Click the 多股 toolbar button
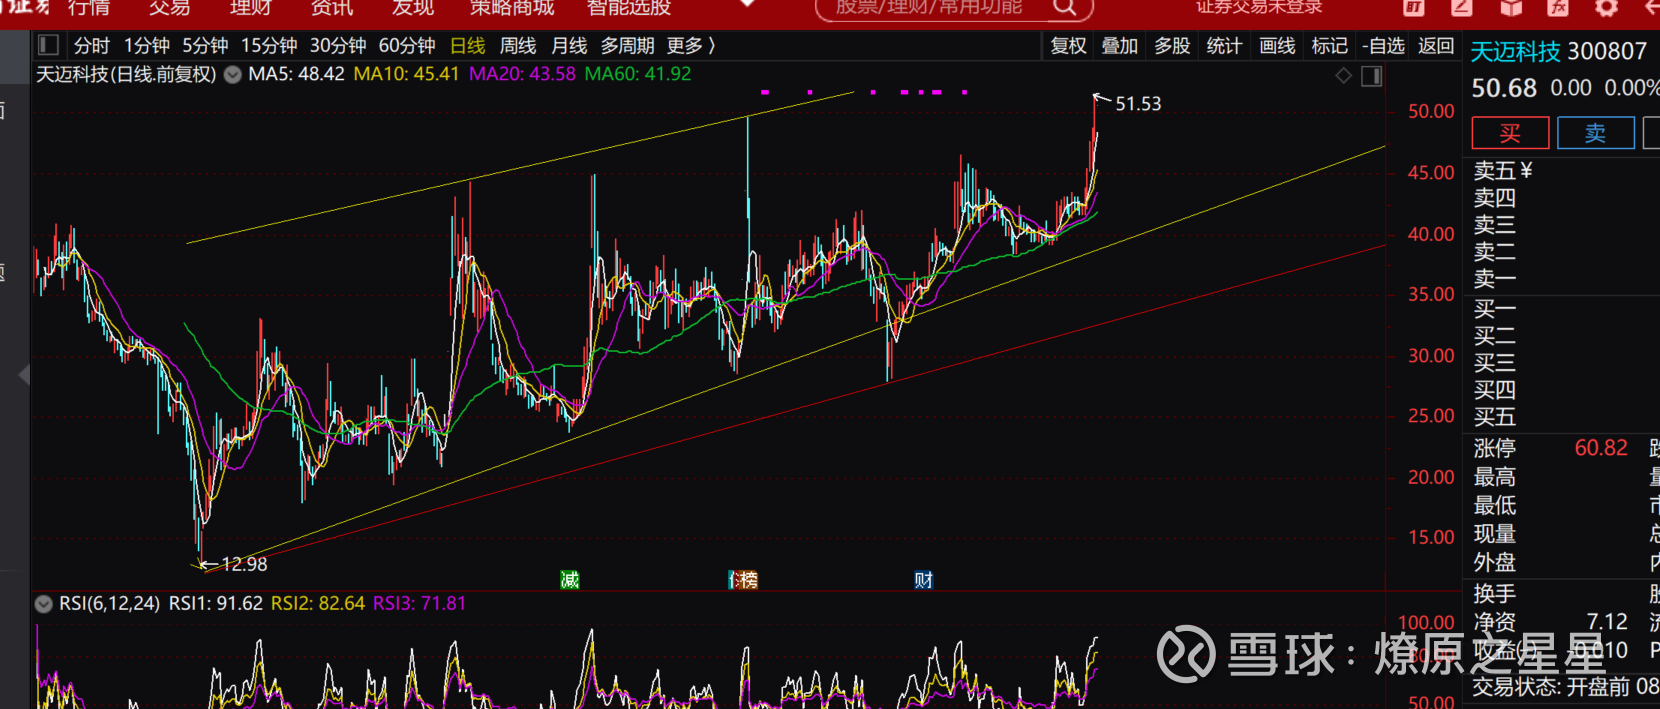The height and width of the screenshot is (709, 1660). coord(1172,46)
